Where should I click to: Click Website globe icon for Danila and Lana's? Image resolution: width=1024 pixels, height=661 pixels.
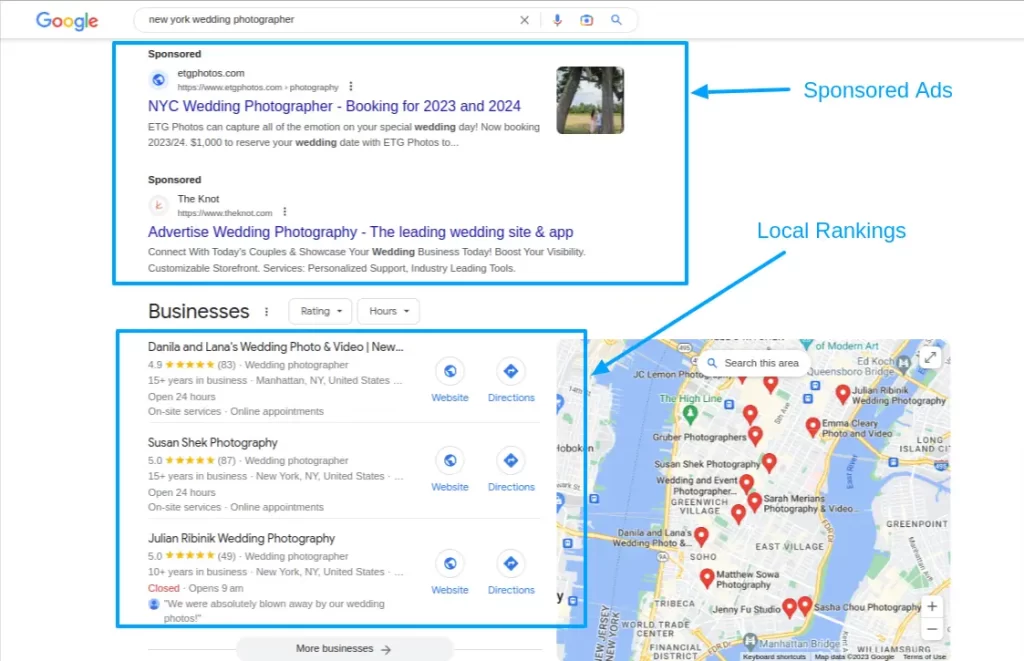[x=450, y=371]
